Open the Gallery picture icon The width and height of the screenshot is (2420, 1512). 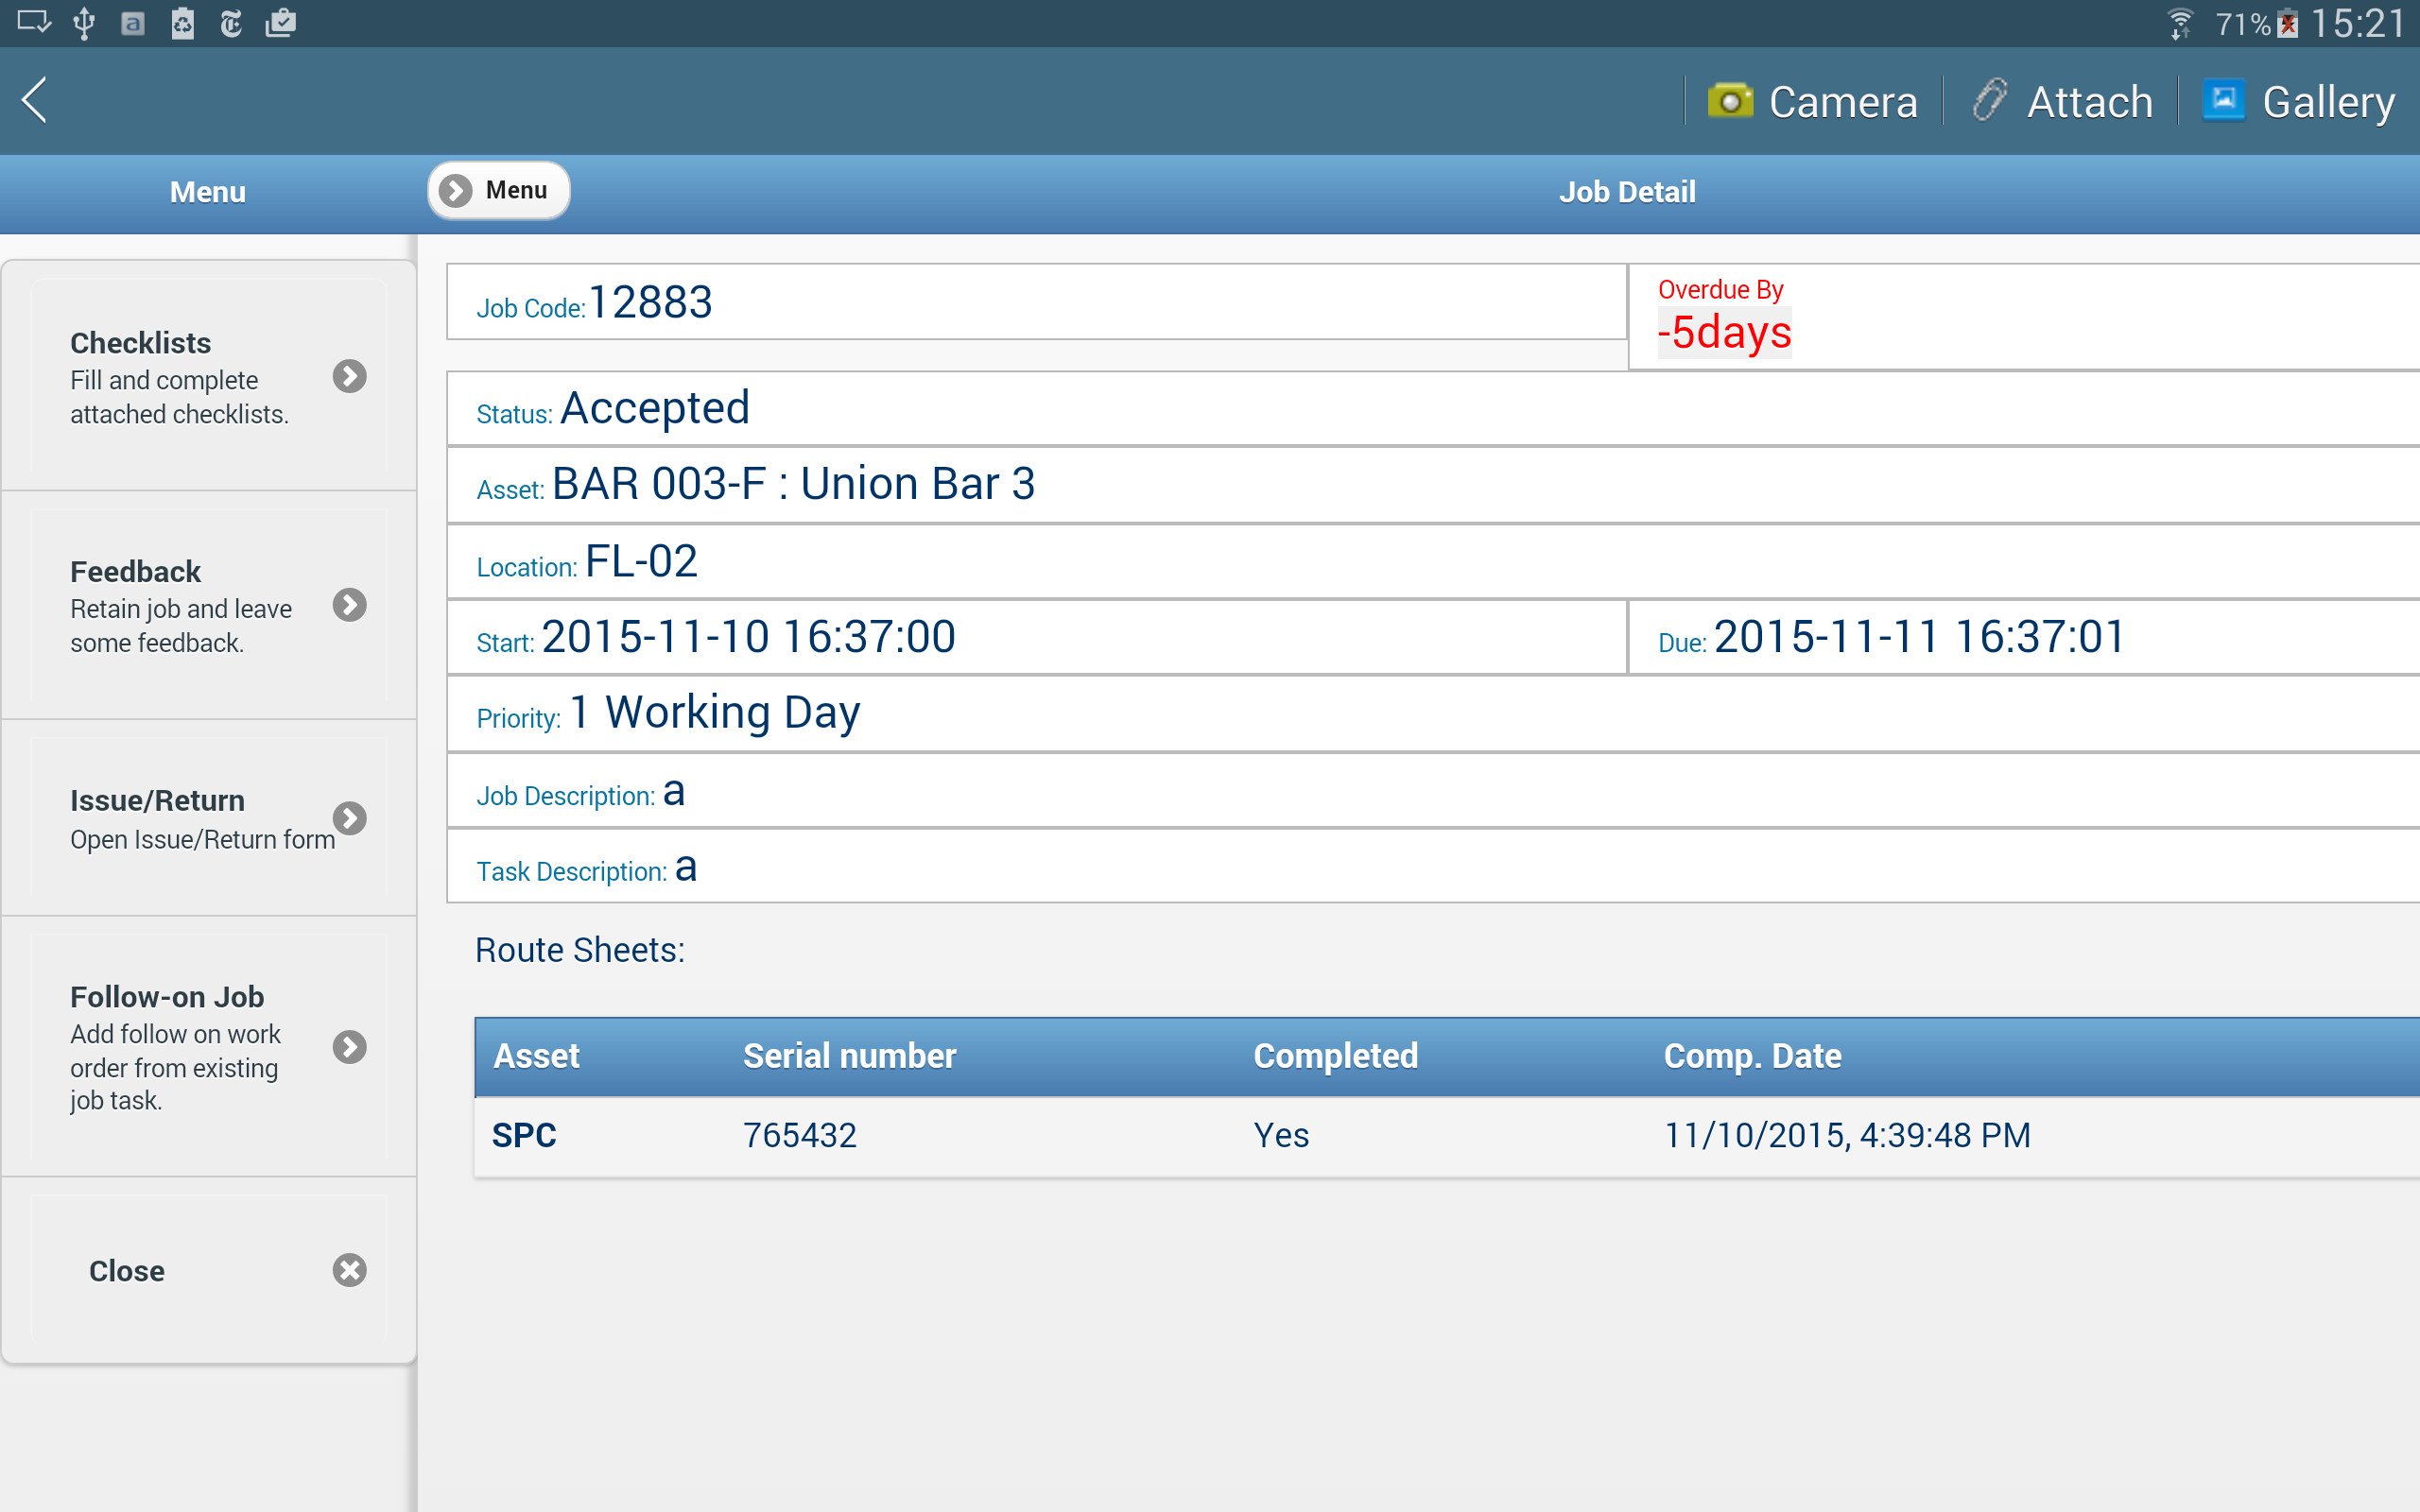(2223, 101)
